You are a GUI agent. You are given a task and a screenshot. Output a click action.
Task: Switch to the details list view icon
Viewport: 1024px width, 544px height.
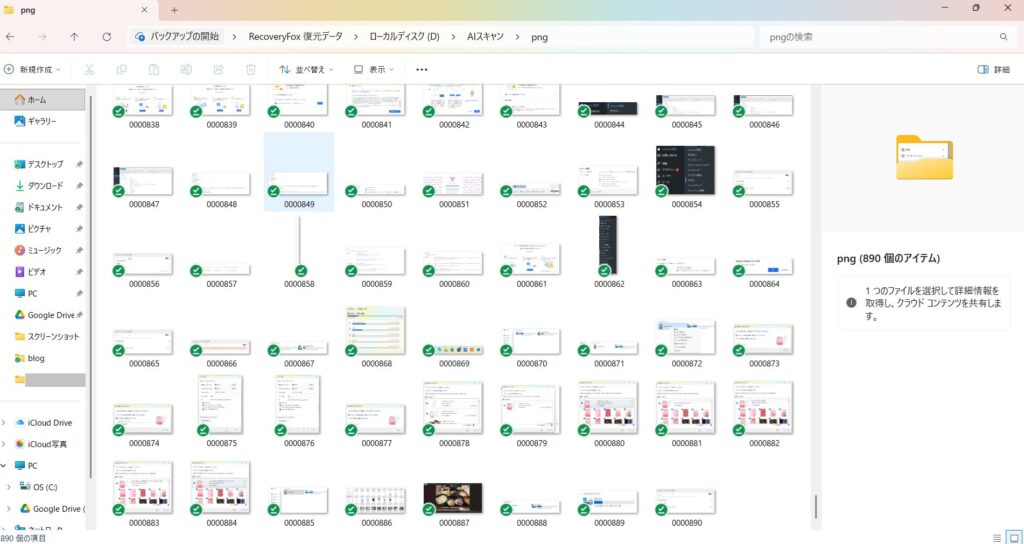click(997, 537)
